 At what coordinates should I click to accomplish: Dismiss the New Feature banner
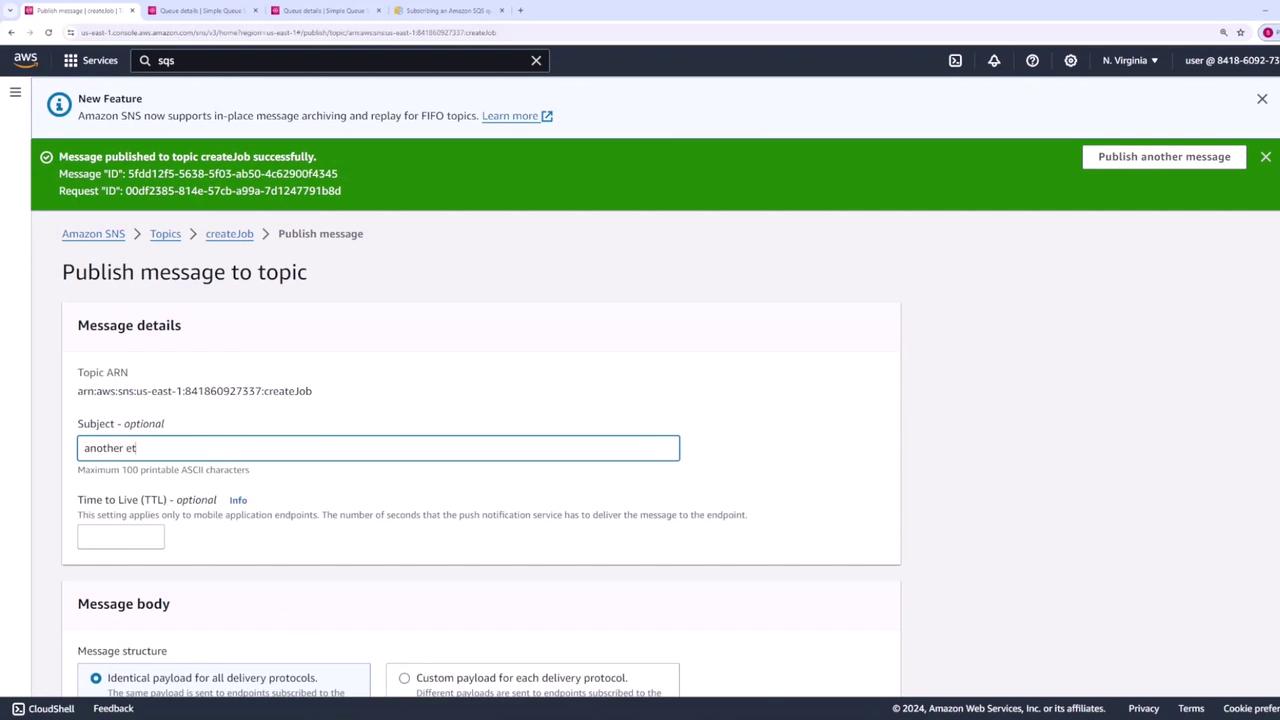1262,99
